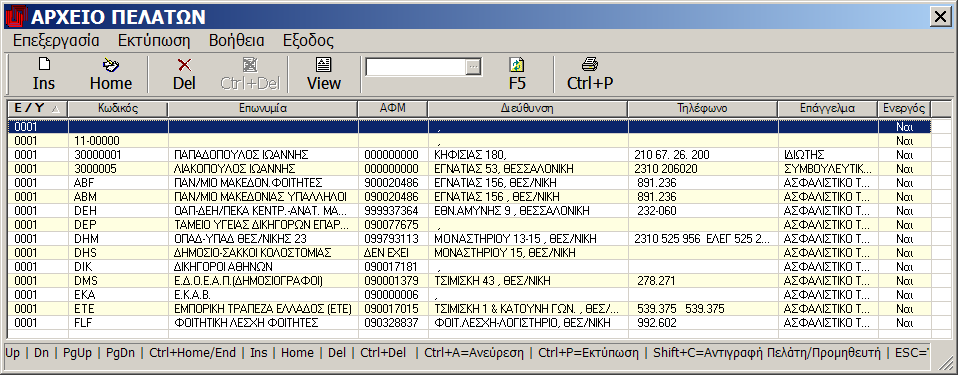Click the Ins new record icon
This screenshot has height=375, width=958.
click(44, 64)
